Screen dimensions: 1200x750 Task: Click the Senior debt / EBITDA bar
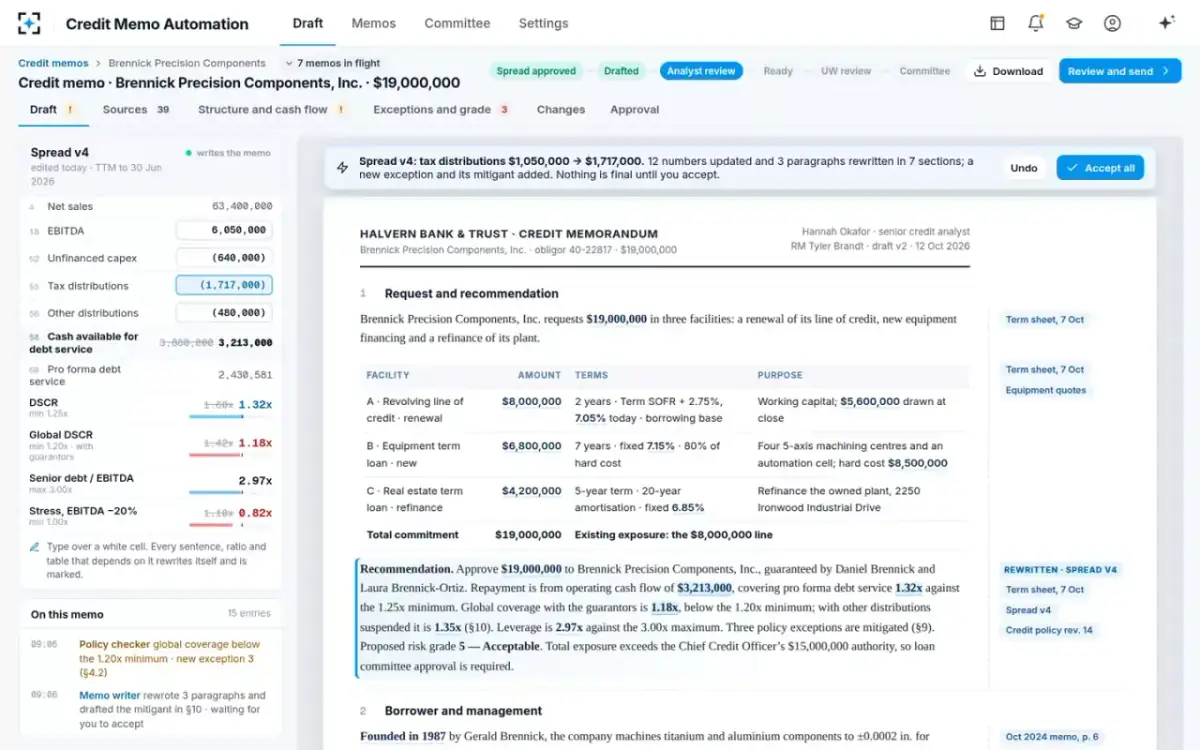[230, 492]
